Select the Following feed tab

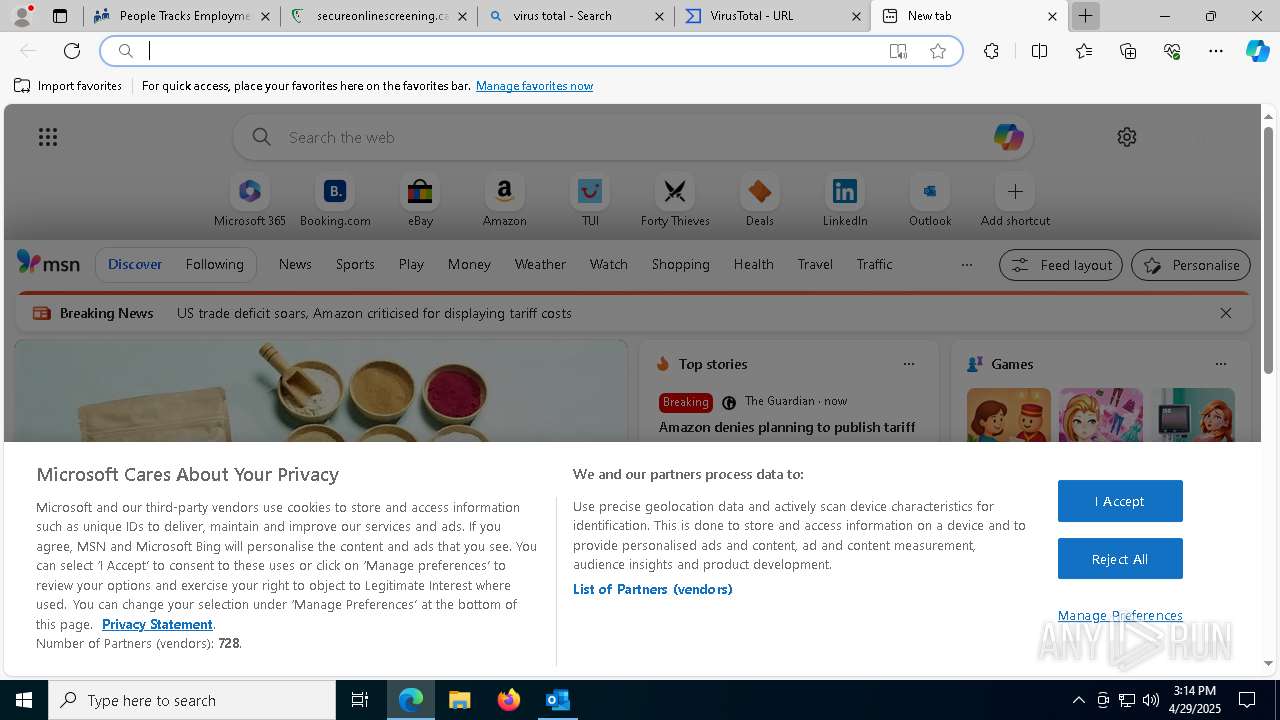tap(214, 264)
